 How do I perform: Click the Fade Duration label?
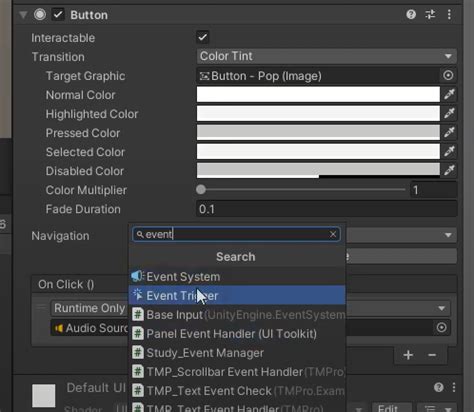coord(83,209)
